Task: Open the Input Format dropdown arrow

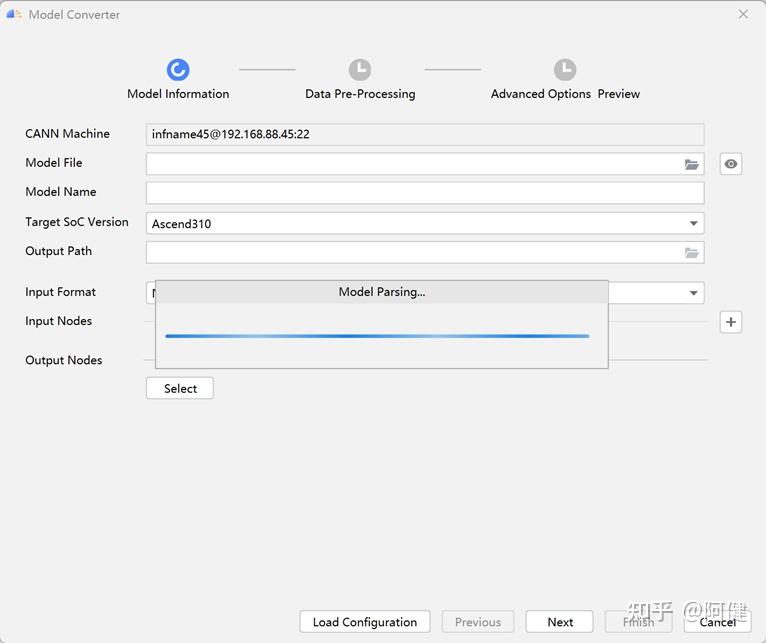Action: coord(693,293)
